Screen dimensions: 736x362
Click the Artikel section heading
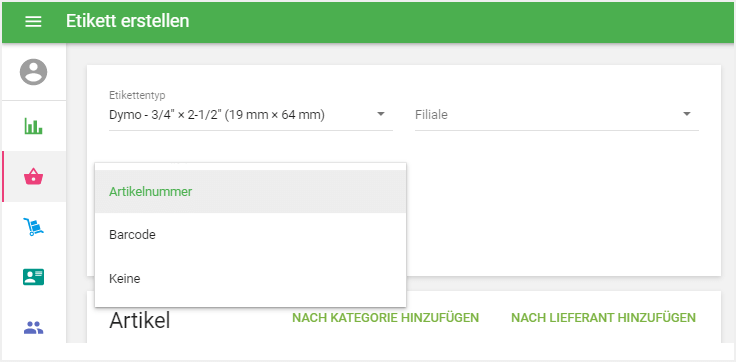pos(139,320)
